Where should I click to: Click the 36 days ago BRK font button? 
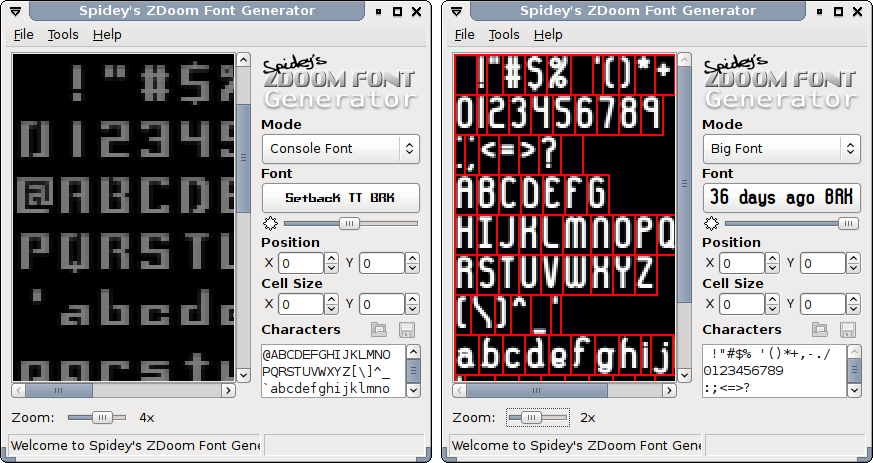[x=780, y=198]
